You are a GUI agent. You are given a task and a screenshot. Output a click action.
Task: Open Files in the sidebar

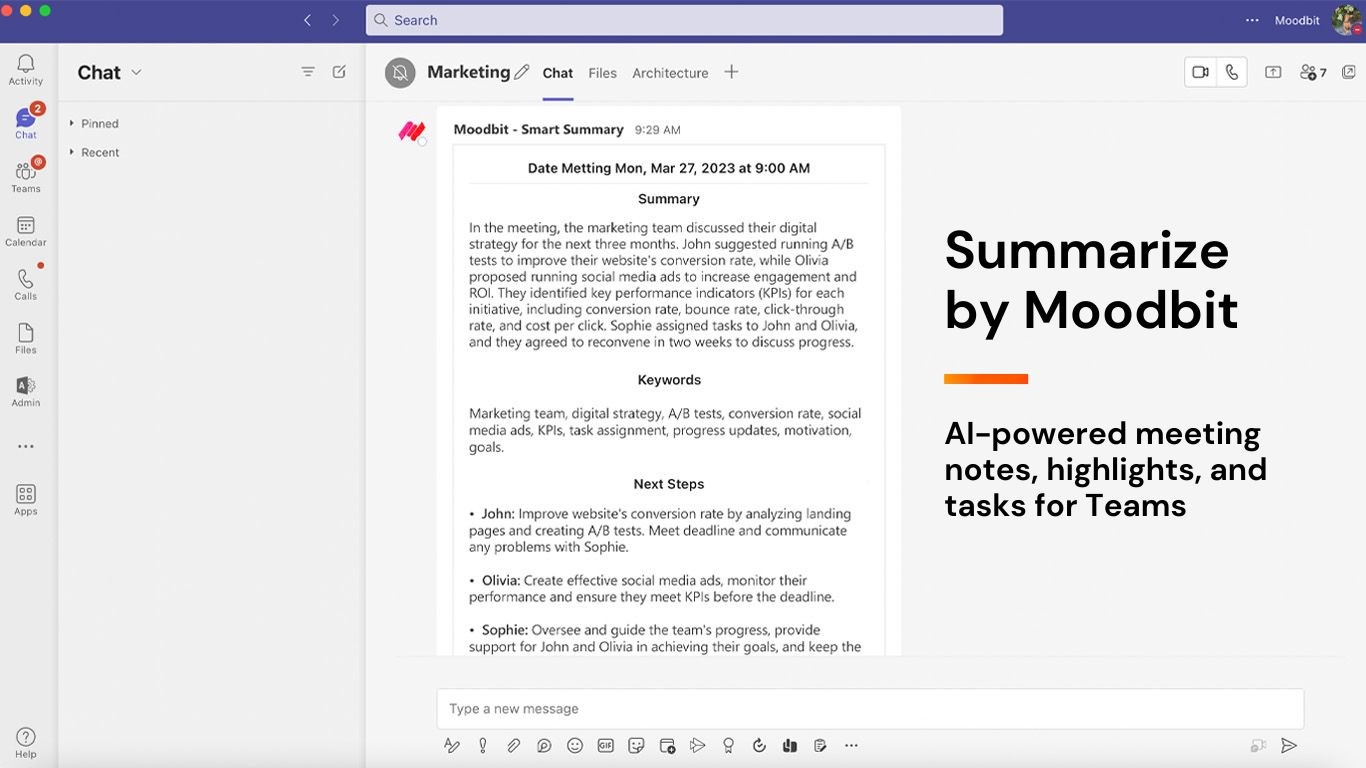click(x=26, y=339)
